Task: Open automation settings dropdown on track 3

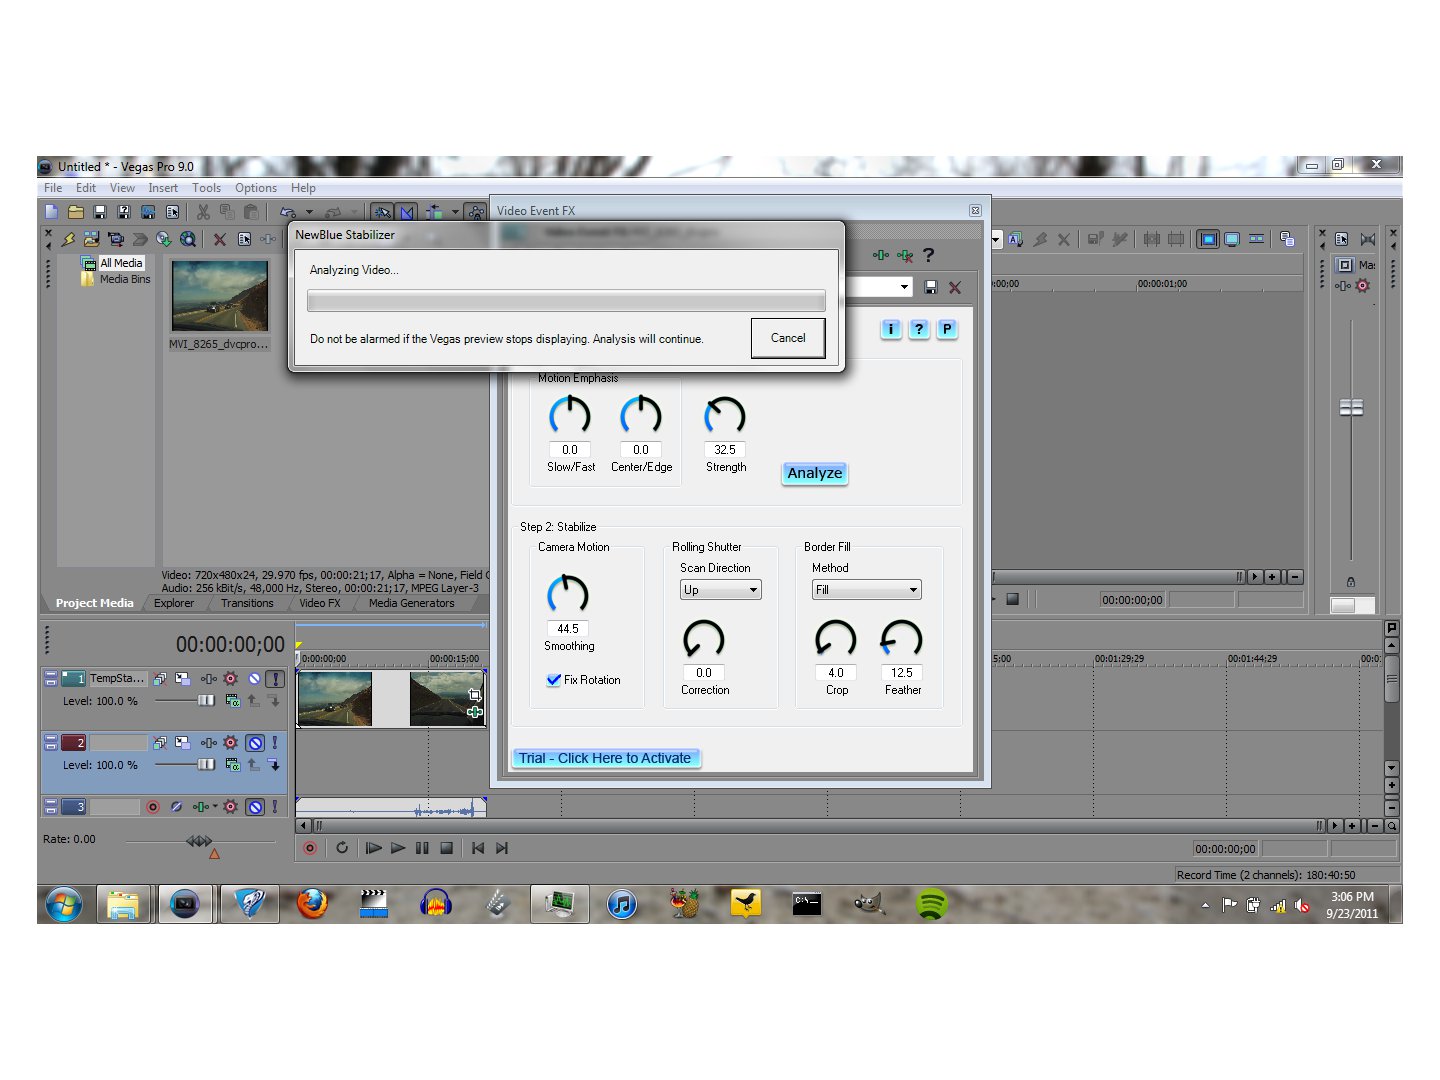Action: (230, 807)
